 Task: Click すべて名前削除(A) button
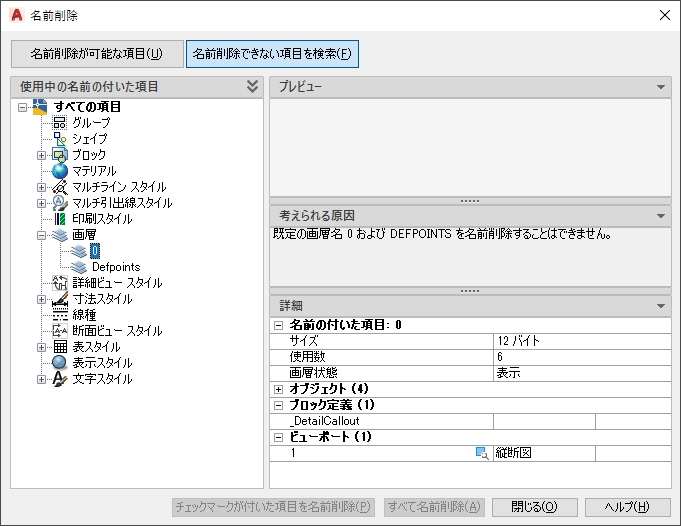(434, 507)
